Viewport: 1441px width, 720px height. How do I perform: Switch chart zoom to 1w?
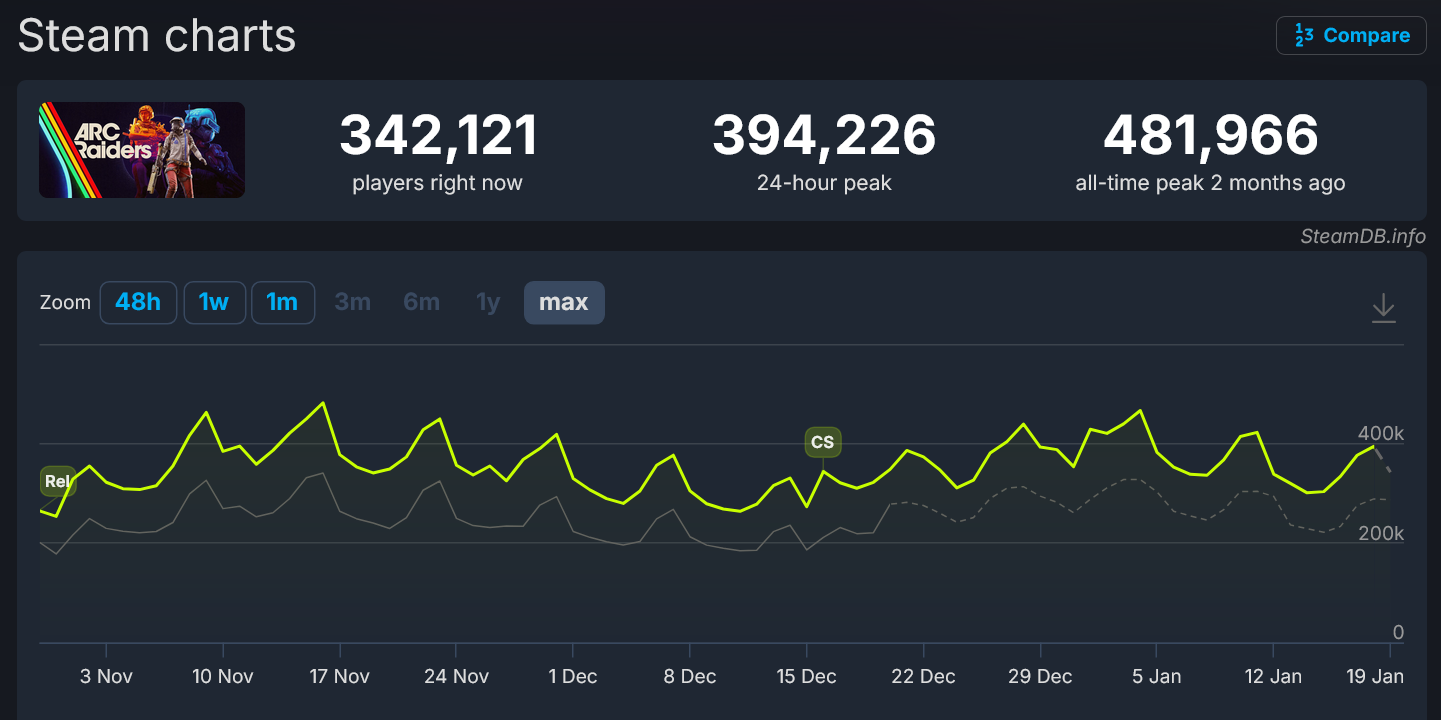(214, 302)
